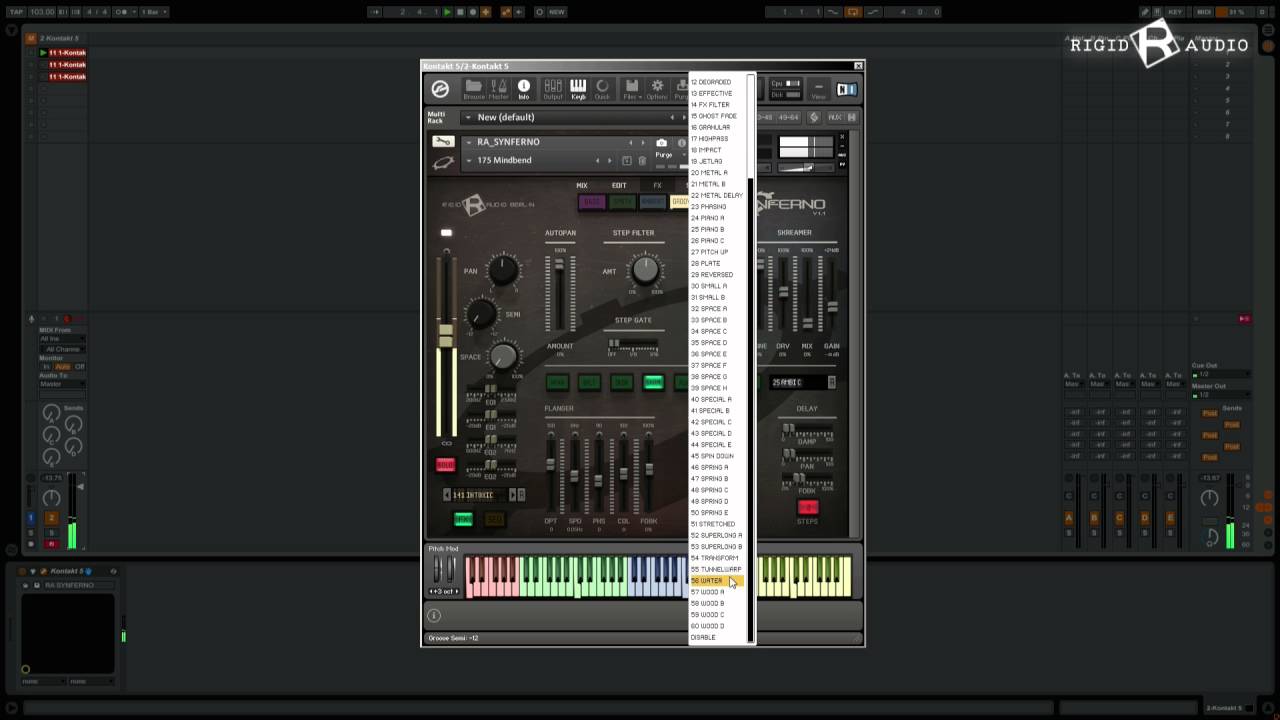Delete snapshot with the trash icon
Viewport: 1280px width, 720px height.
643,160
